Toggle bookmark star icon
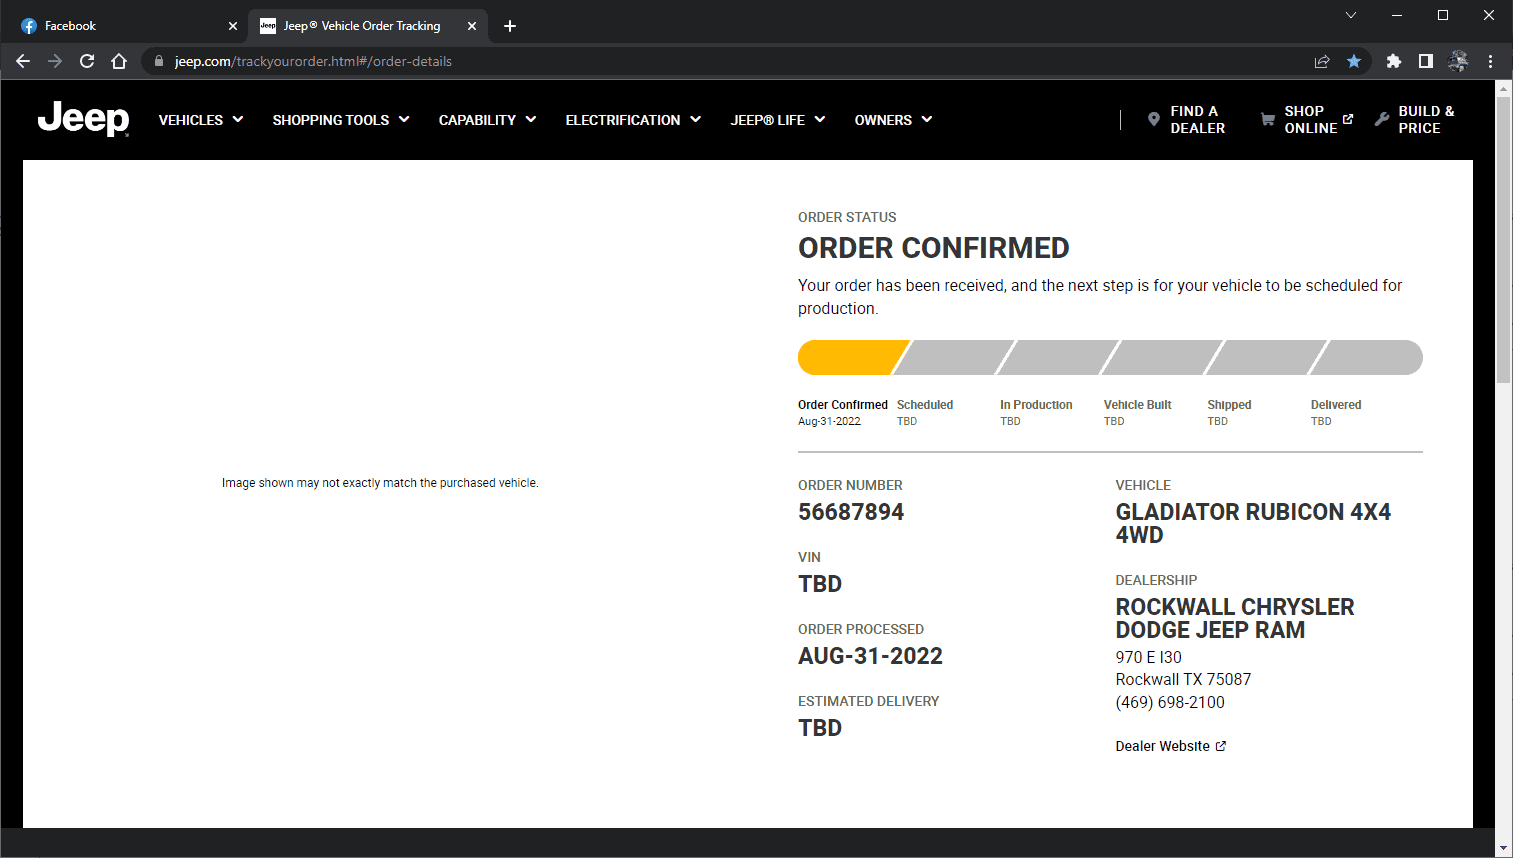 pyautogui.click(x=1354, y=61)
